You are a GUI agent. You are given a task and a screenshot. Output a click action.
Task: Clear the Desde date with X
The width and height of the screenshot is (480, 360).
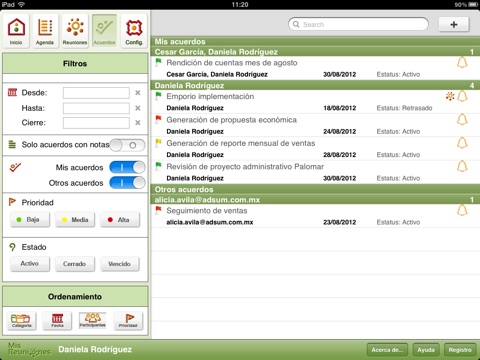pos(138,93)
